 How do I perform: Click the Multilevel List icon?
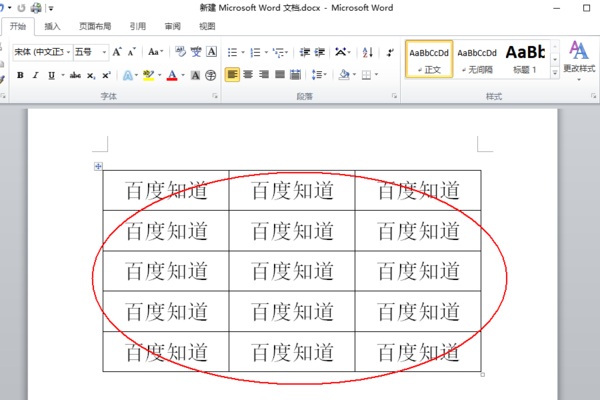pos(278,52)
